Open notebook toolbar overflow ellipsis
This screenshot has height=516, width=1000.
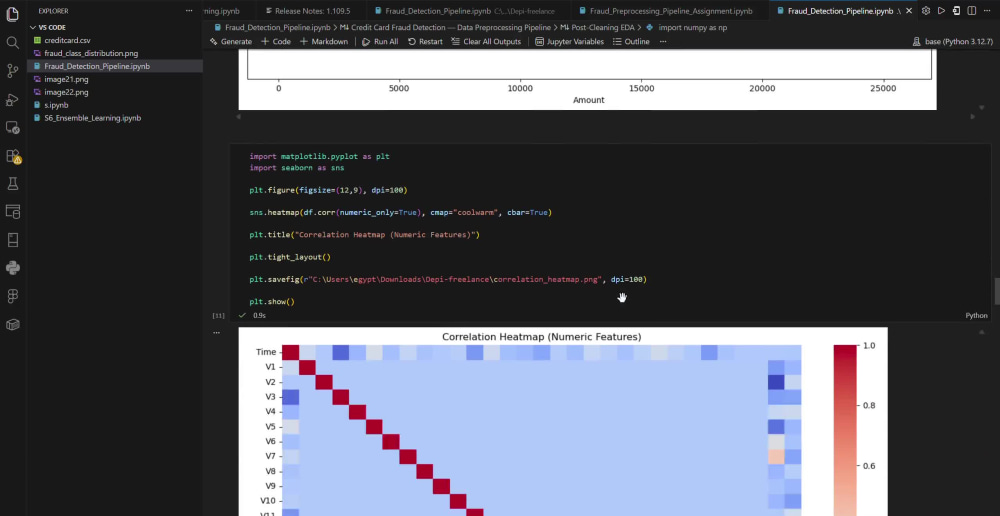point(663,41)
